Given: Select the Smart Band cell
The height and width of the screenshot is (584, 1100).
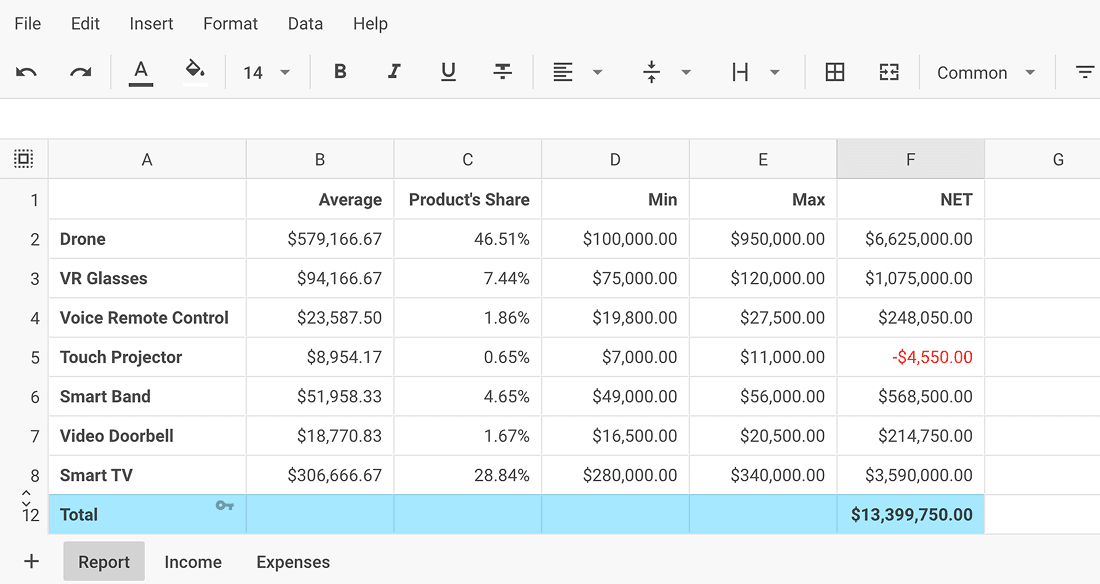Looking at the screenshot, I should click(147, 397).
